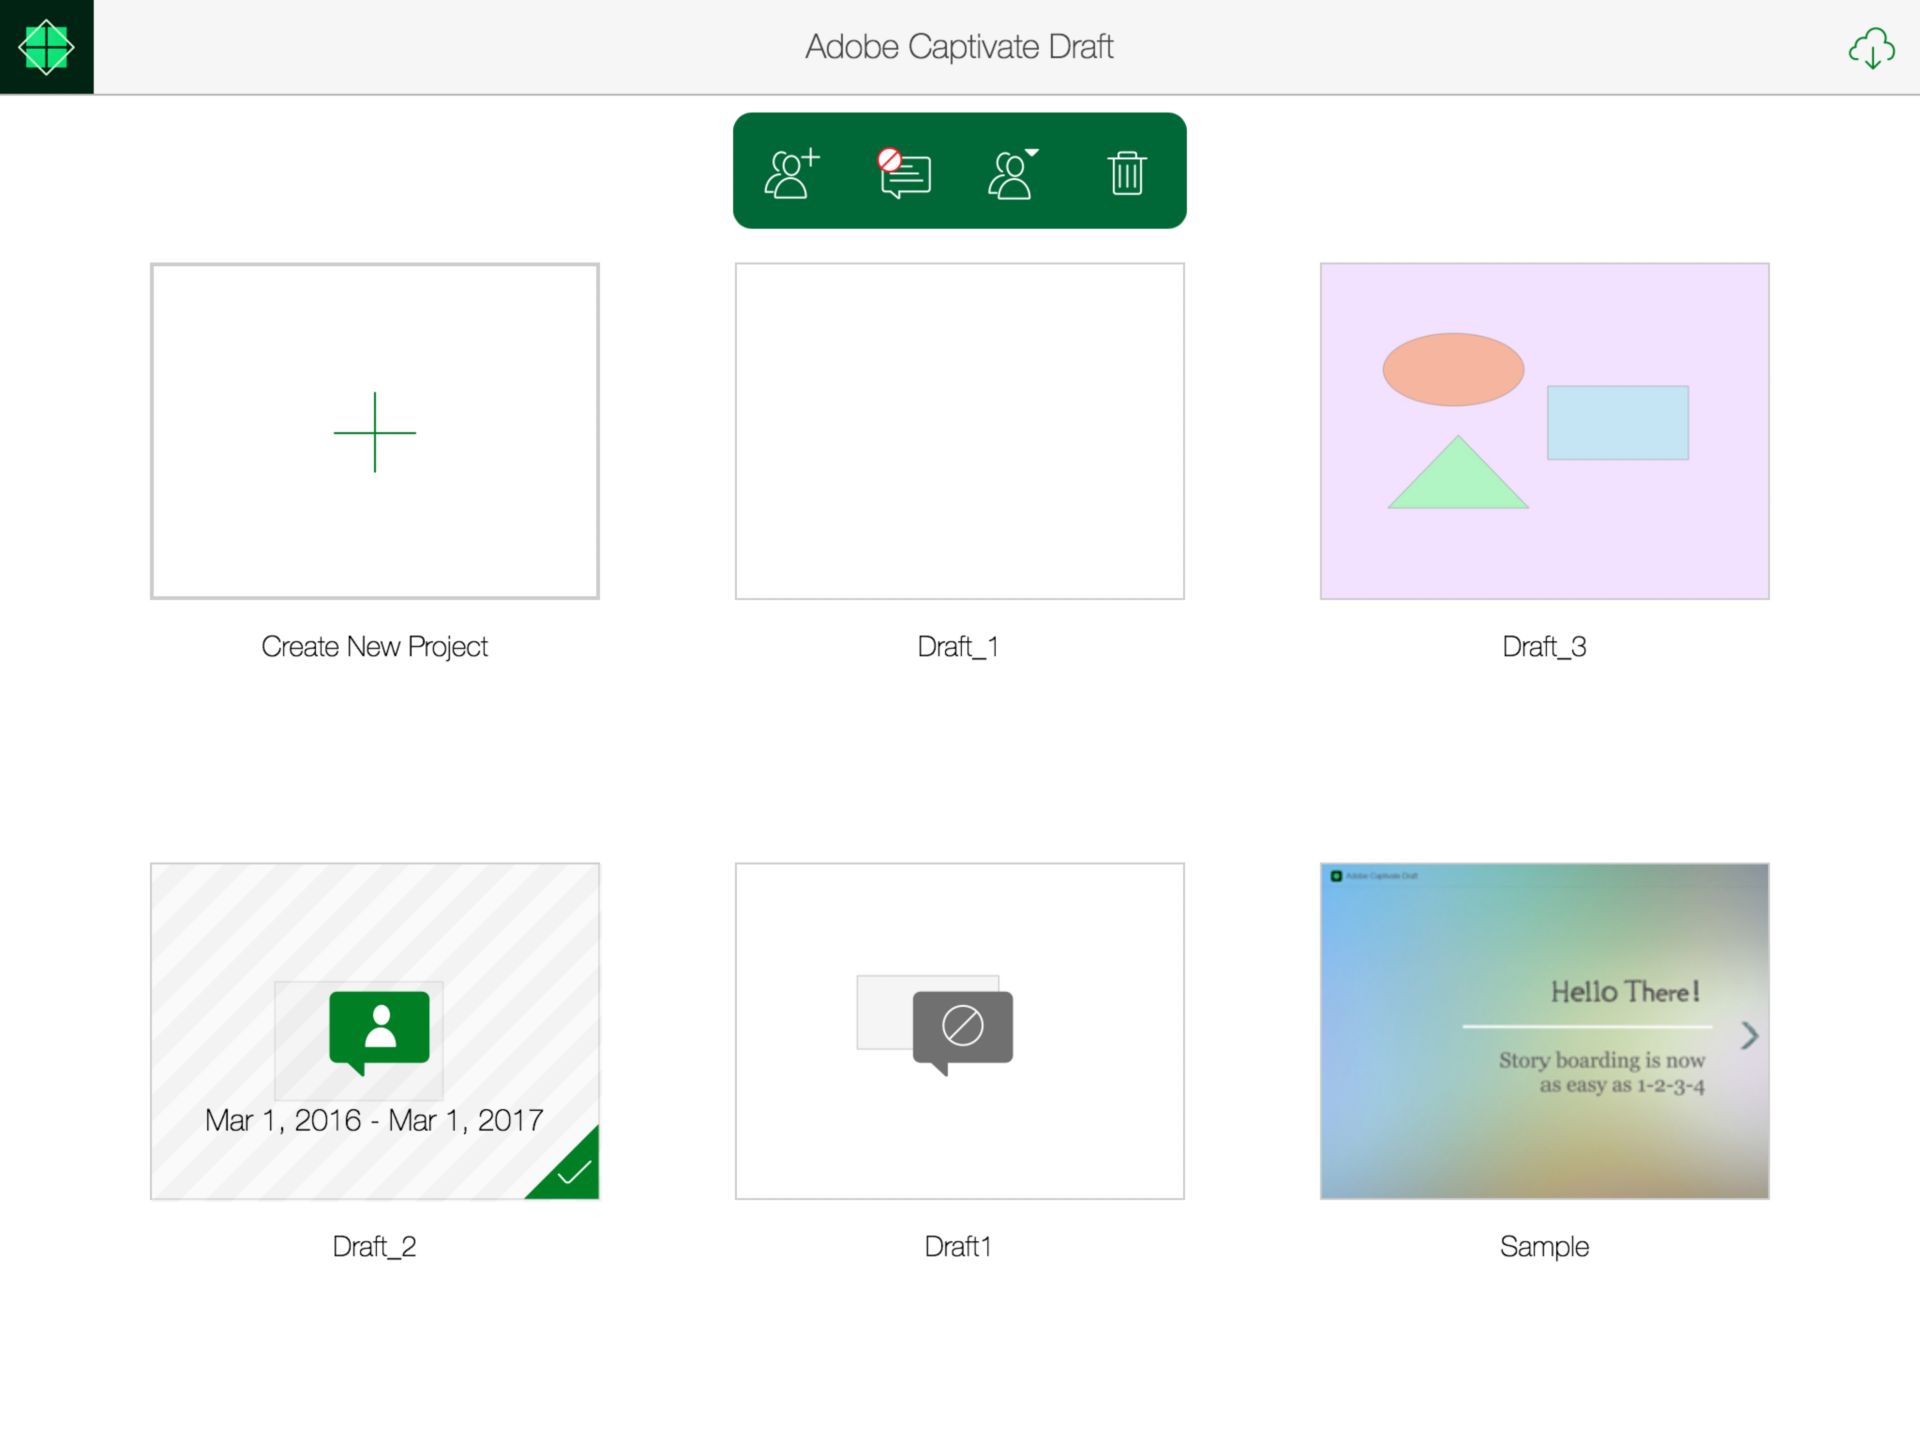Click the trash delete icon

1127,173
